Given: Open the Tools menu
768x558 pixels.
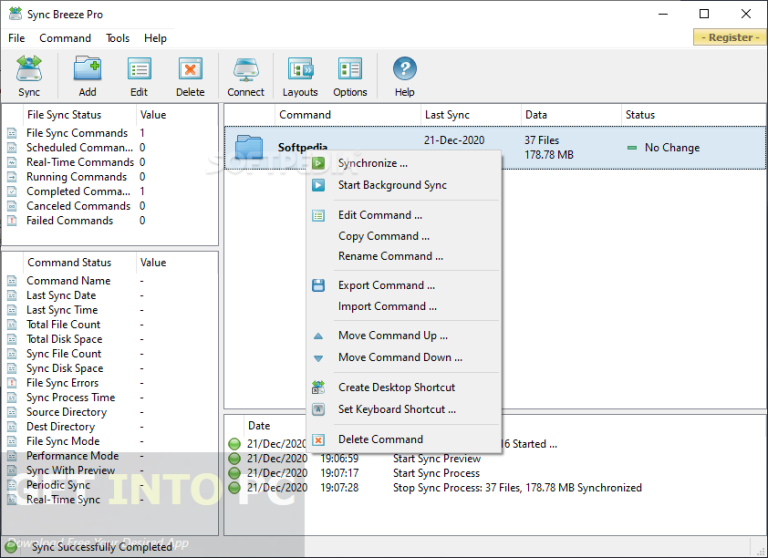Looking at the screenshot, I should (118, 38).
